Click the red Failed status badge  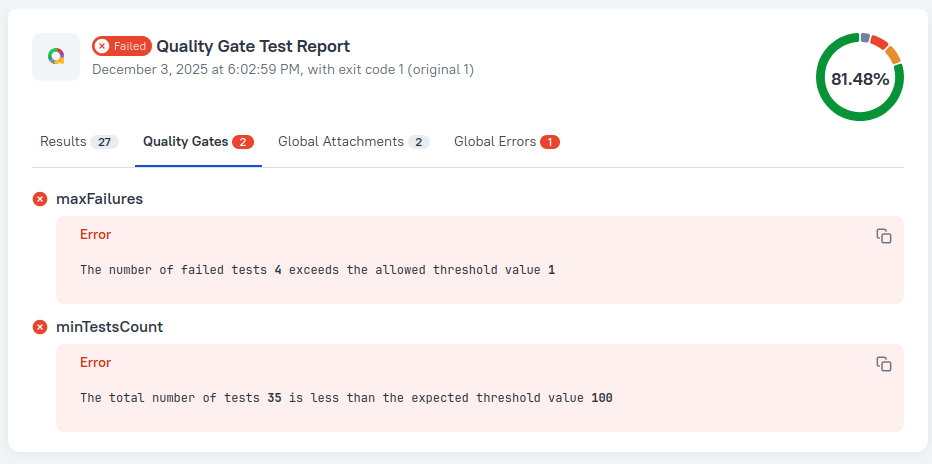click(x=122, y=46)
